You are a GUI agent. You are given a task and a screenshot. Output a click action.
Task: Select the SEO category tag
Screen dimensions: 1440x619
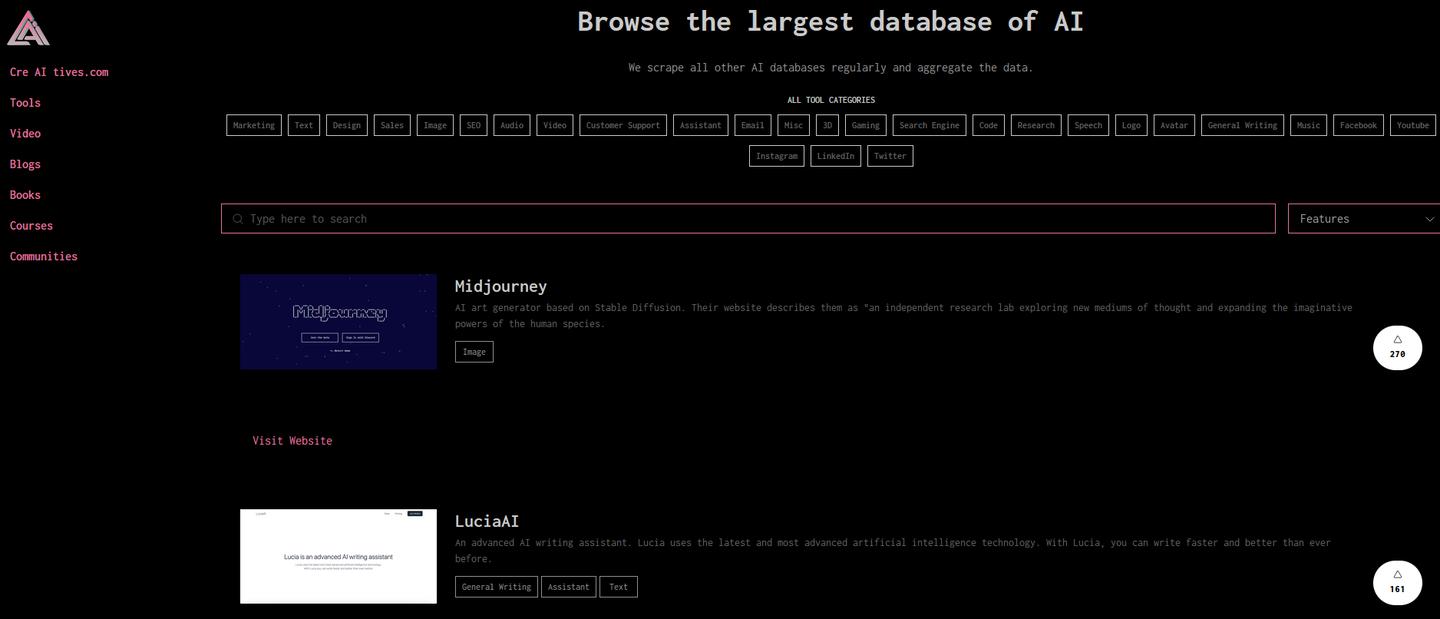click(474, 125)
